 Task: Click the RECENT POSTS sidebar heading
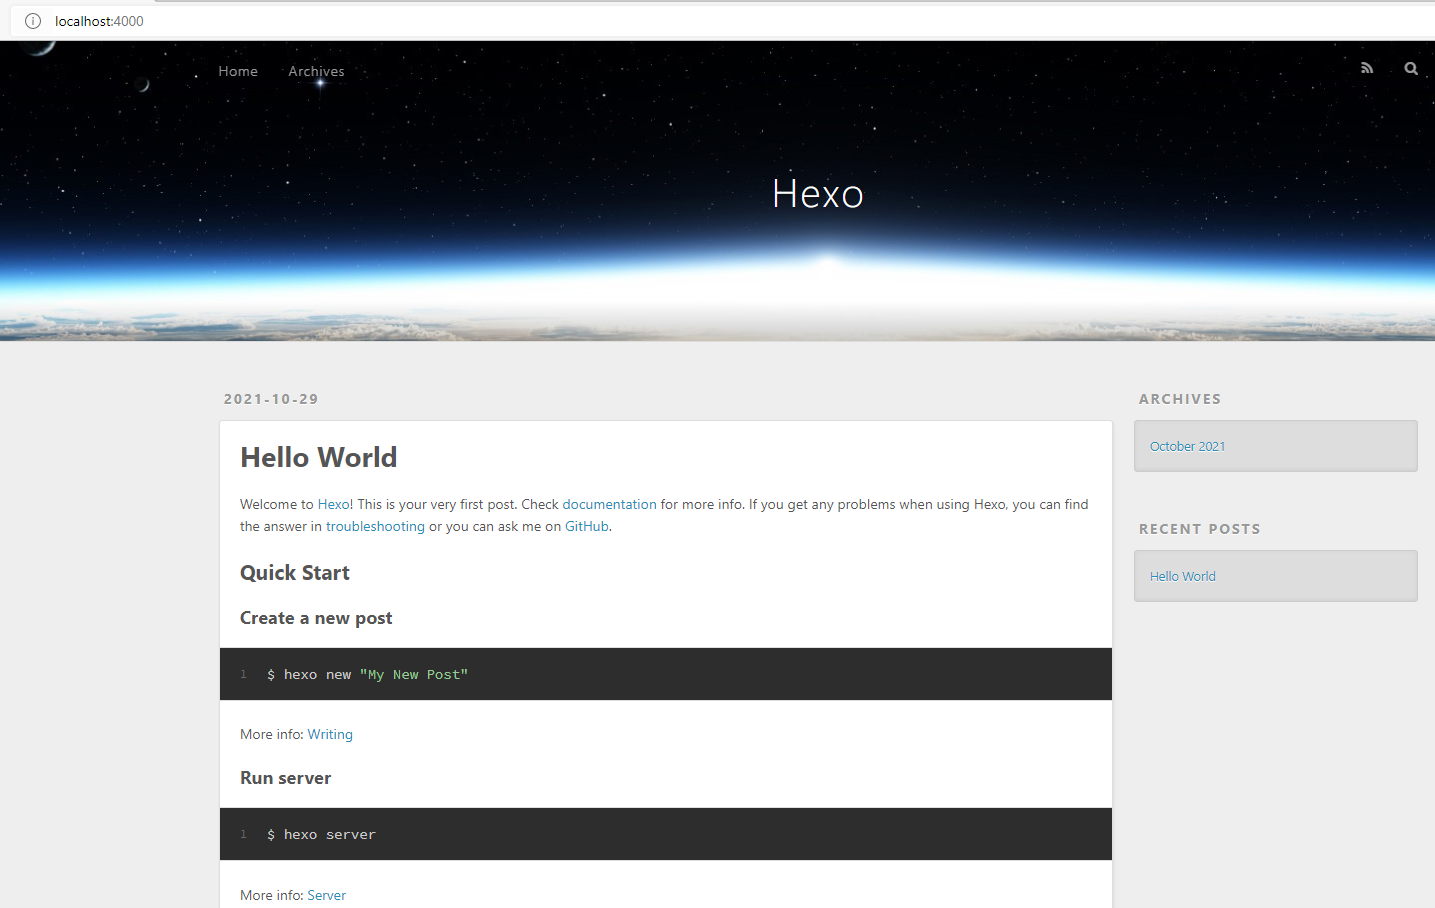tap(1199, 529)
